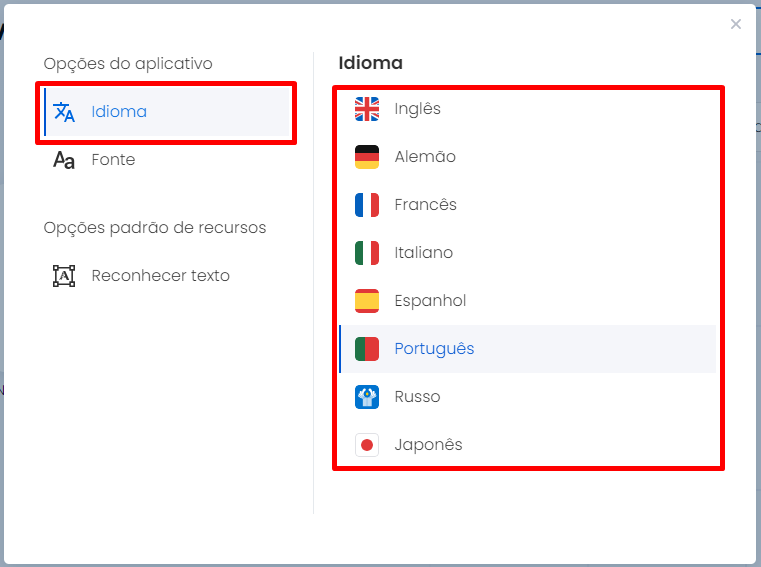Click the UK flag icon
Screen dimensions: 761x567
pos(367,109)
